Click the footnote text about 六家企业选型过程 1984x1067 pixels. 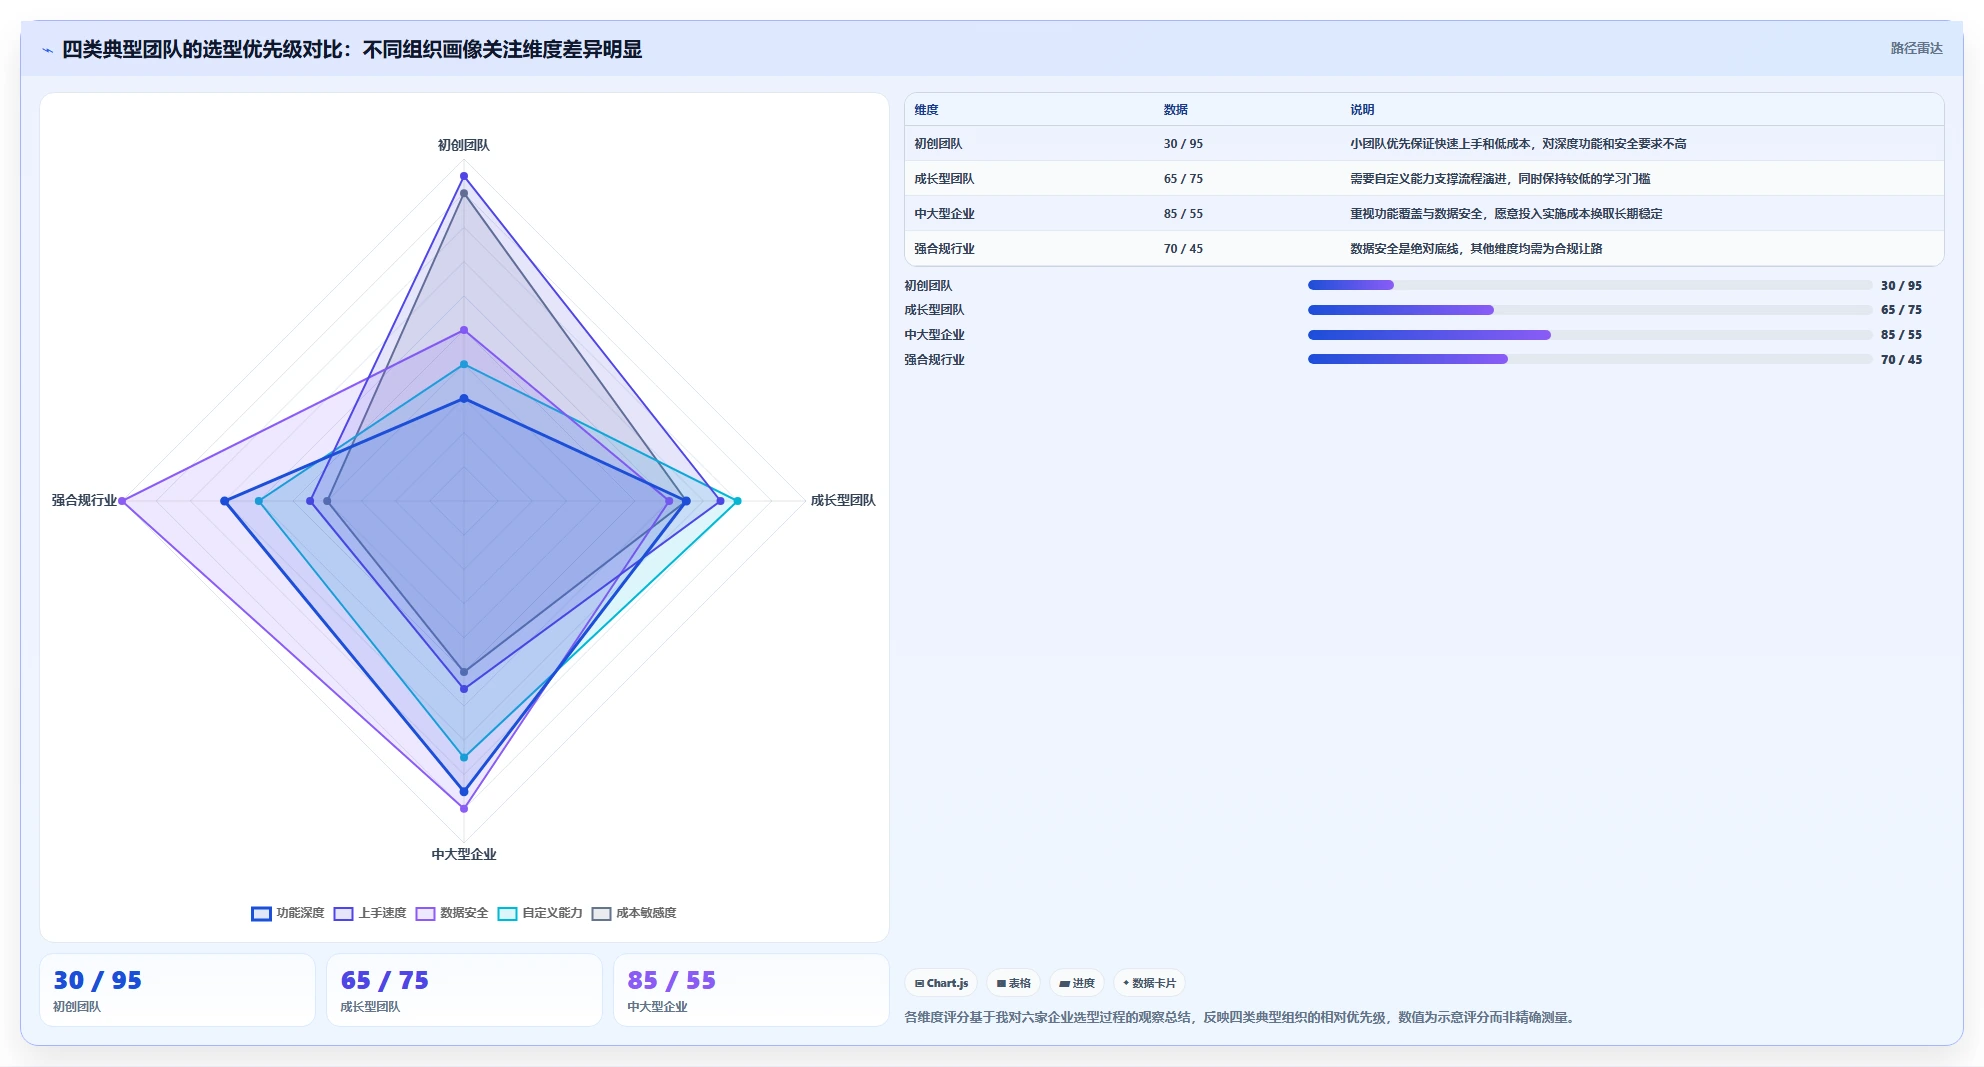pyautogui.click(x=1242, y=1017)
